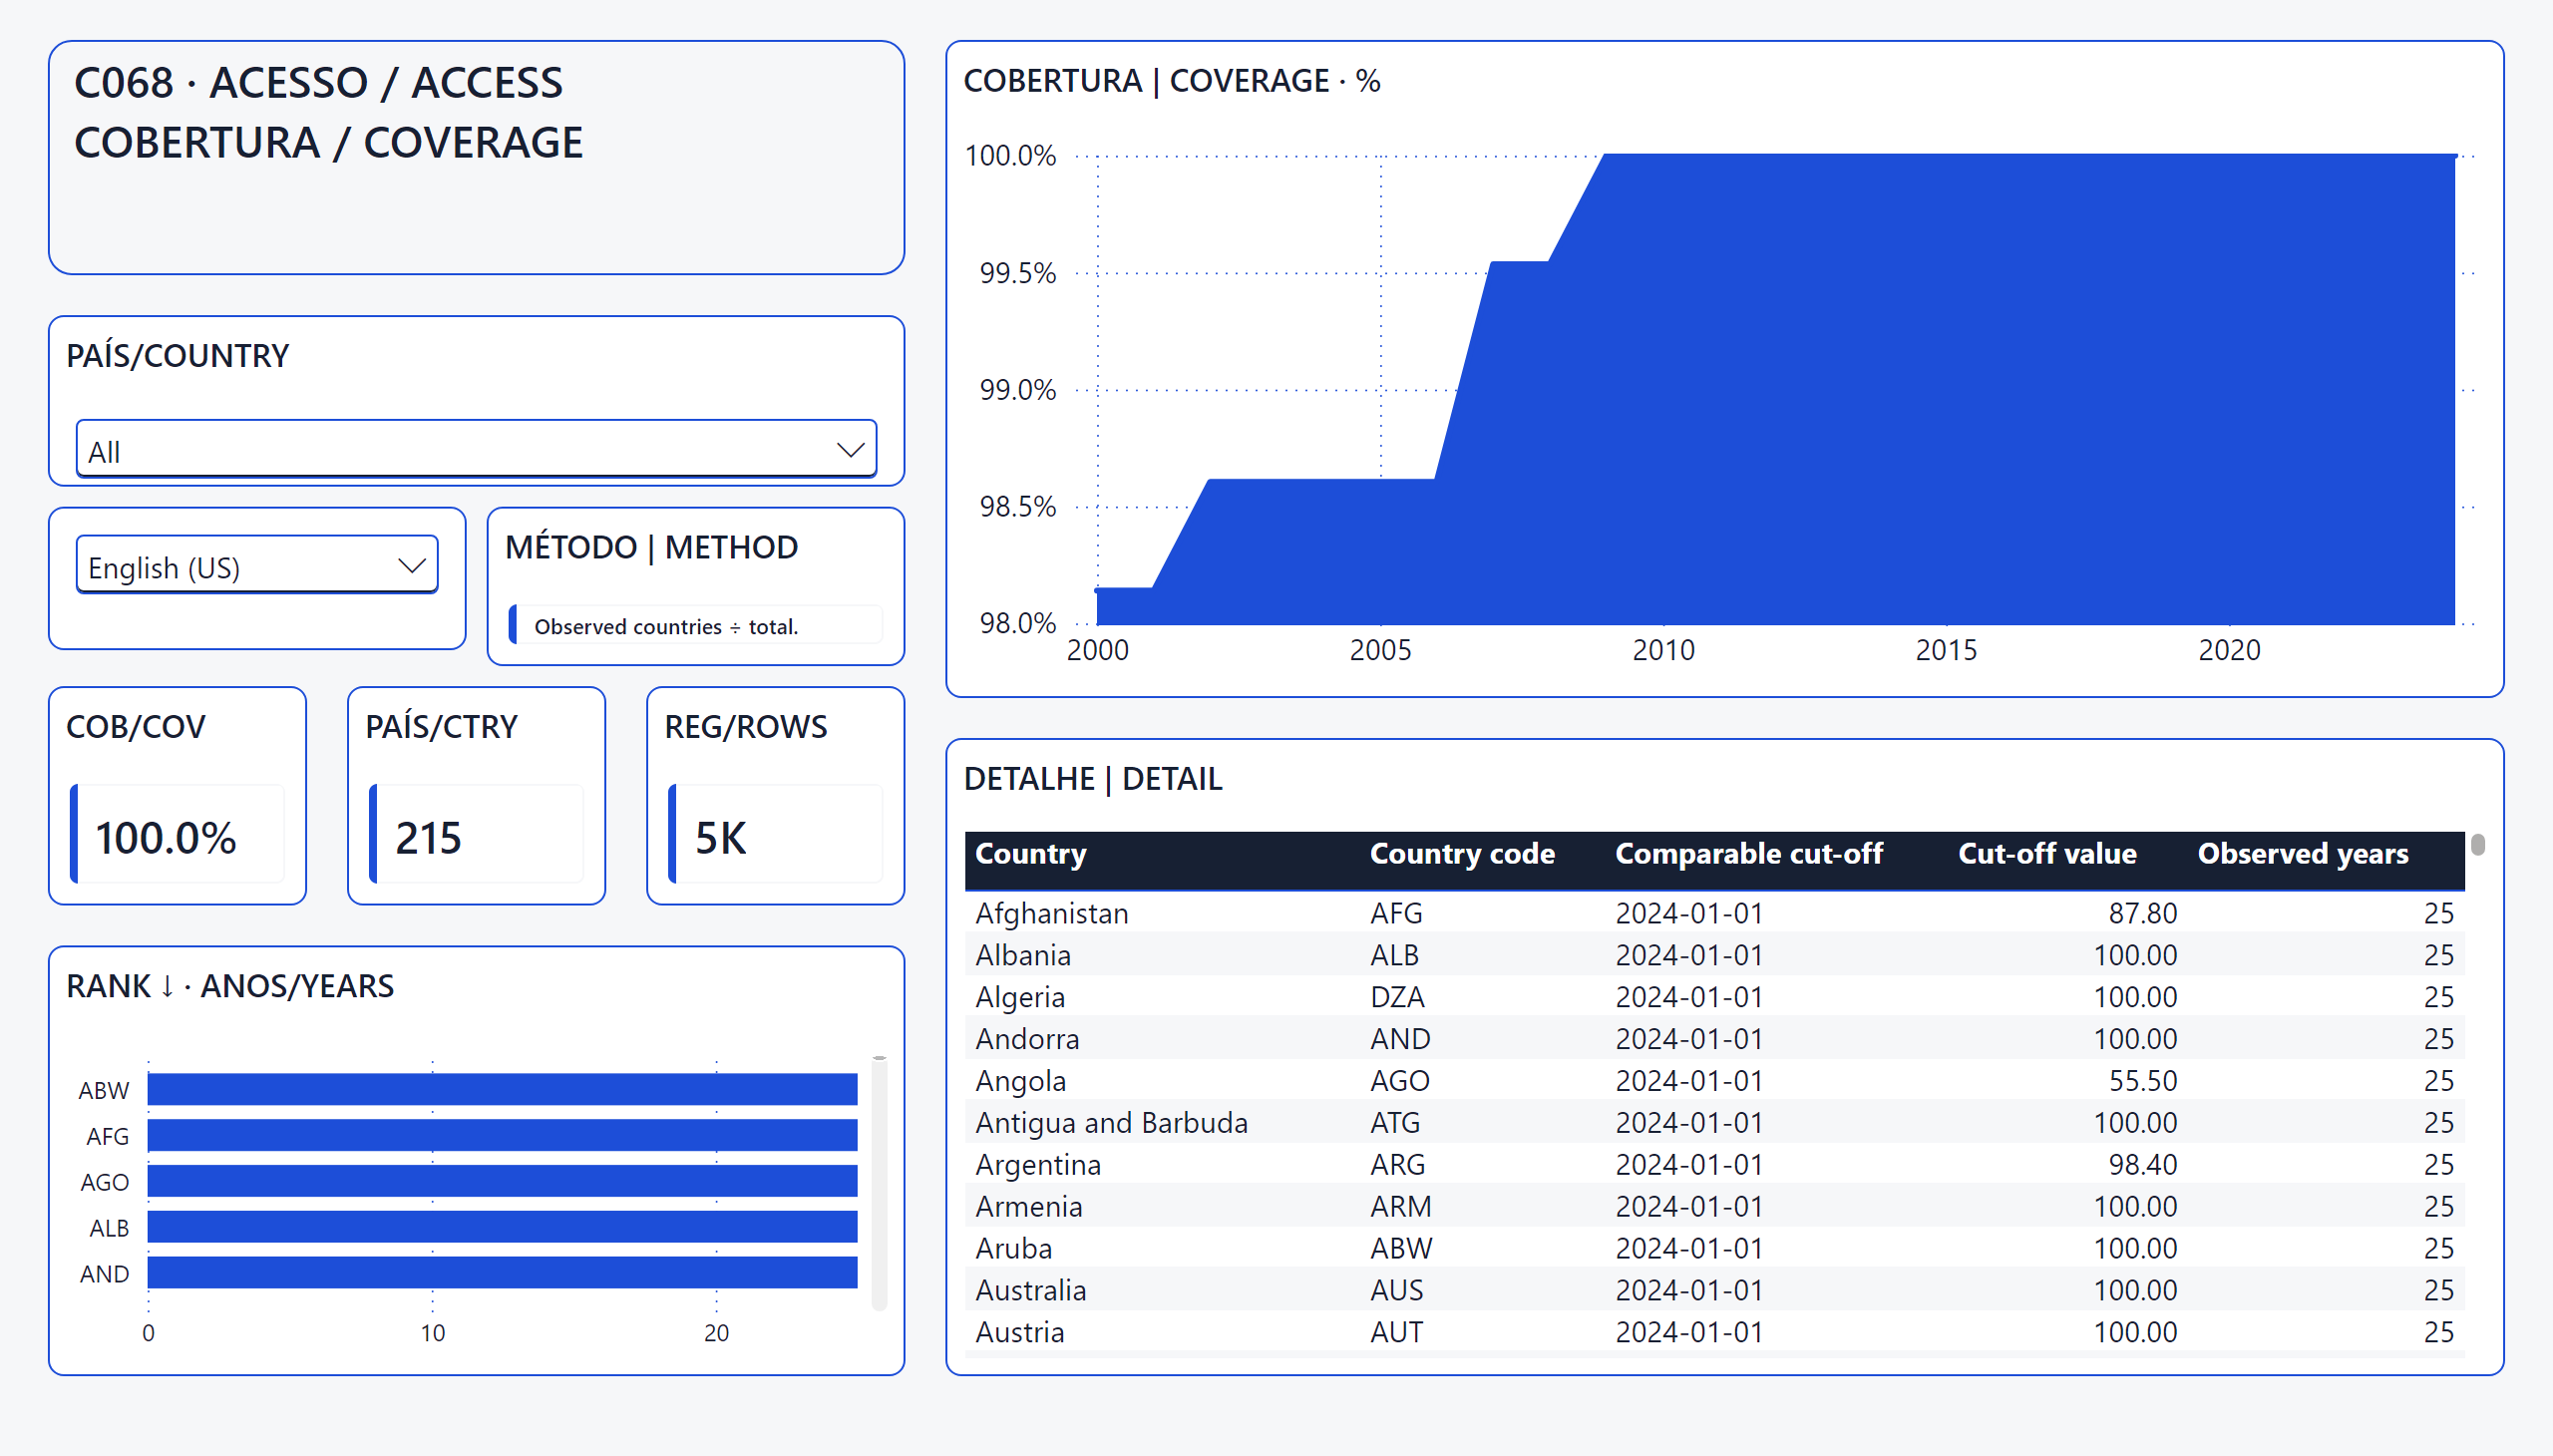
Task: Select the AFG bar in rank chart
Action: [502, 1135]
